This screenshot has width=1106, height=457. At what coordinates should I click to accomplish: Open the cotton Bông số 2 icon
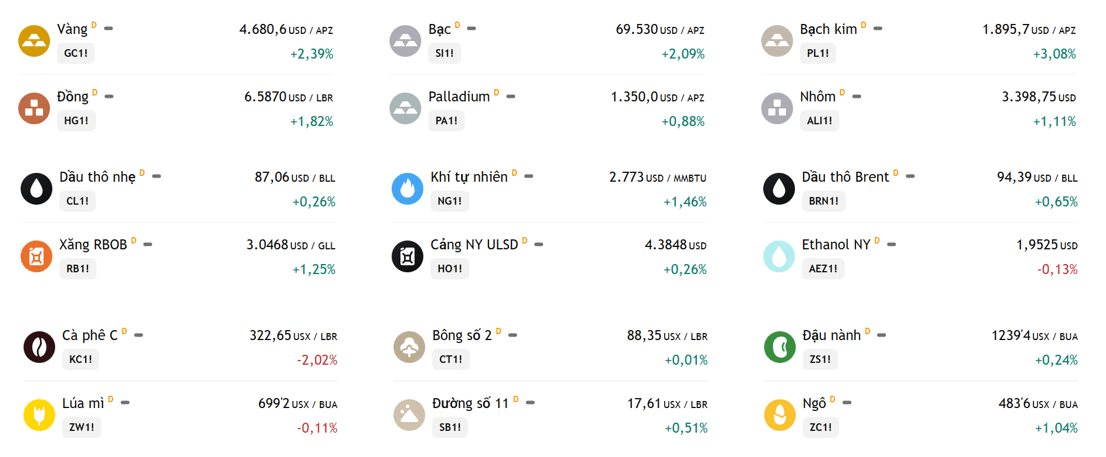click(410, 347)
